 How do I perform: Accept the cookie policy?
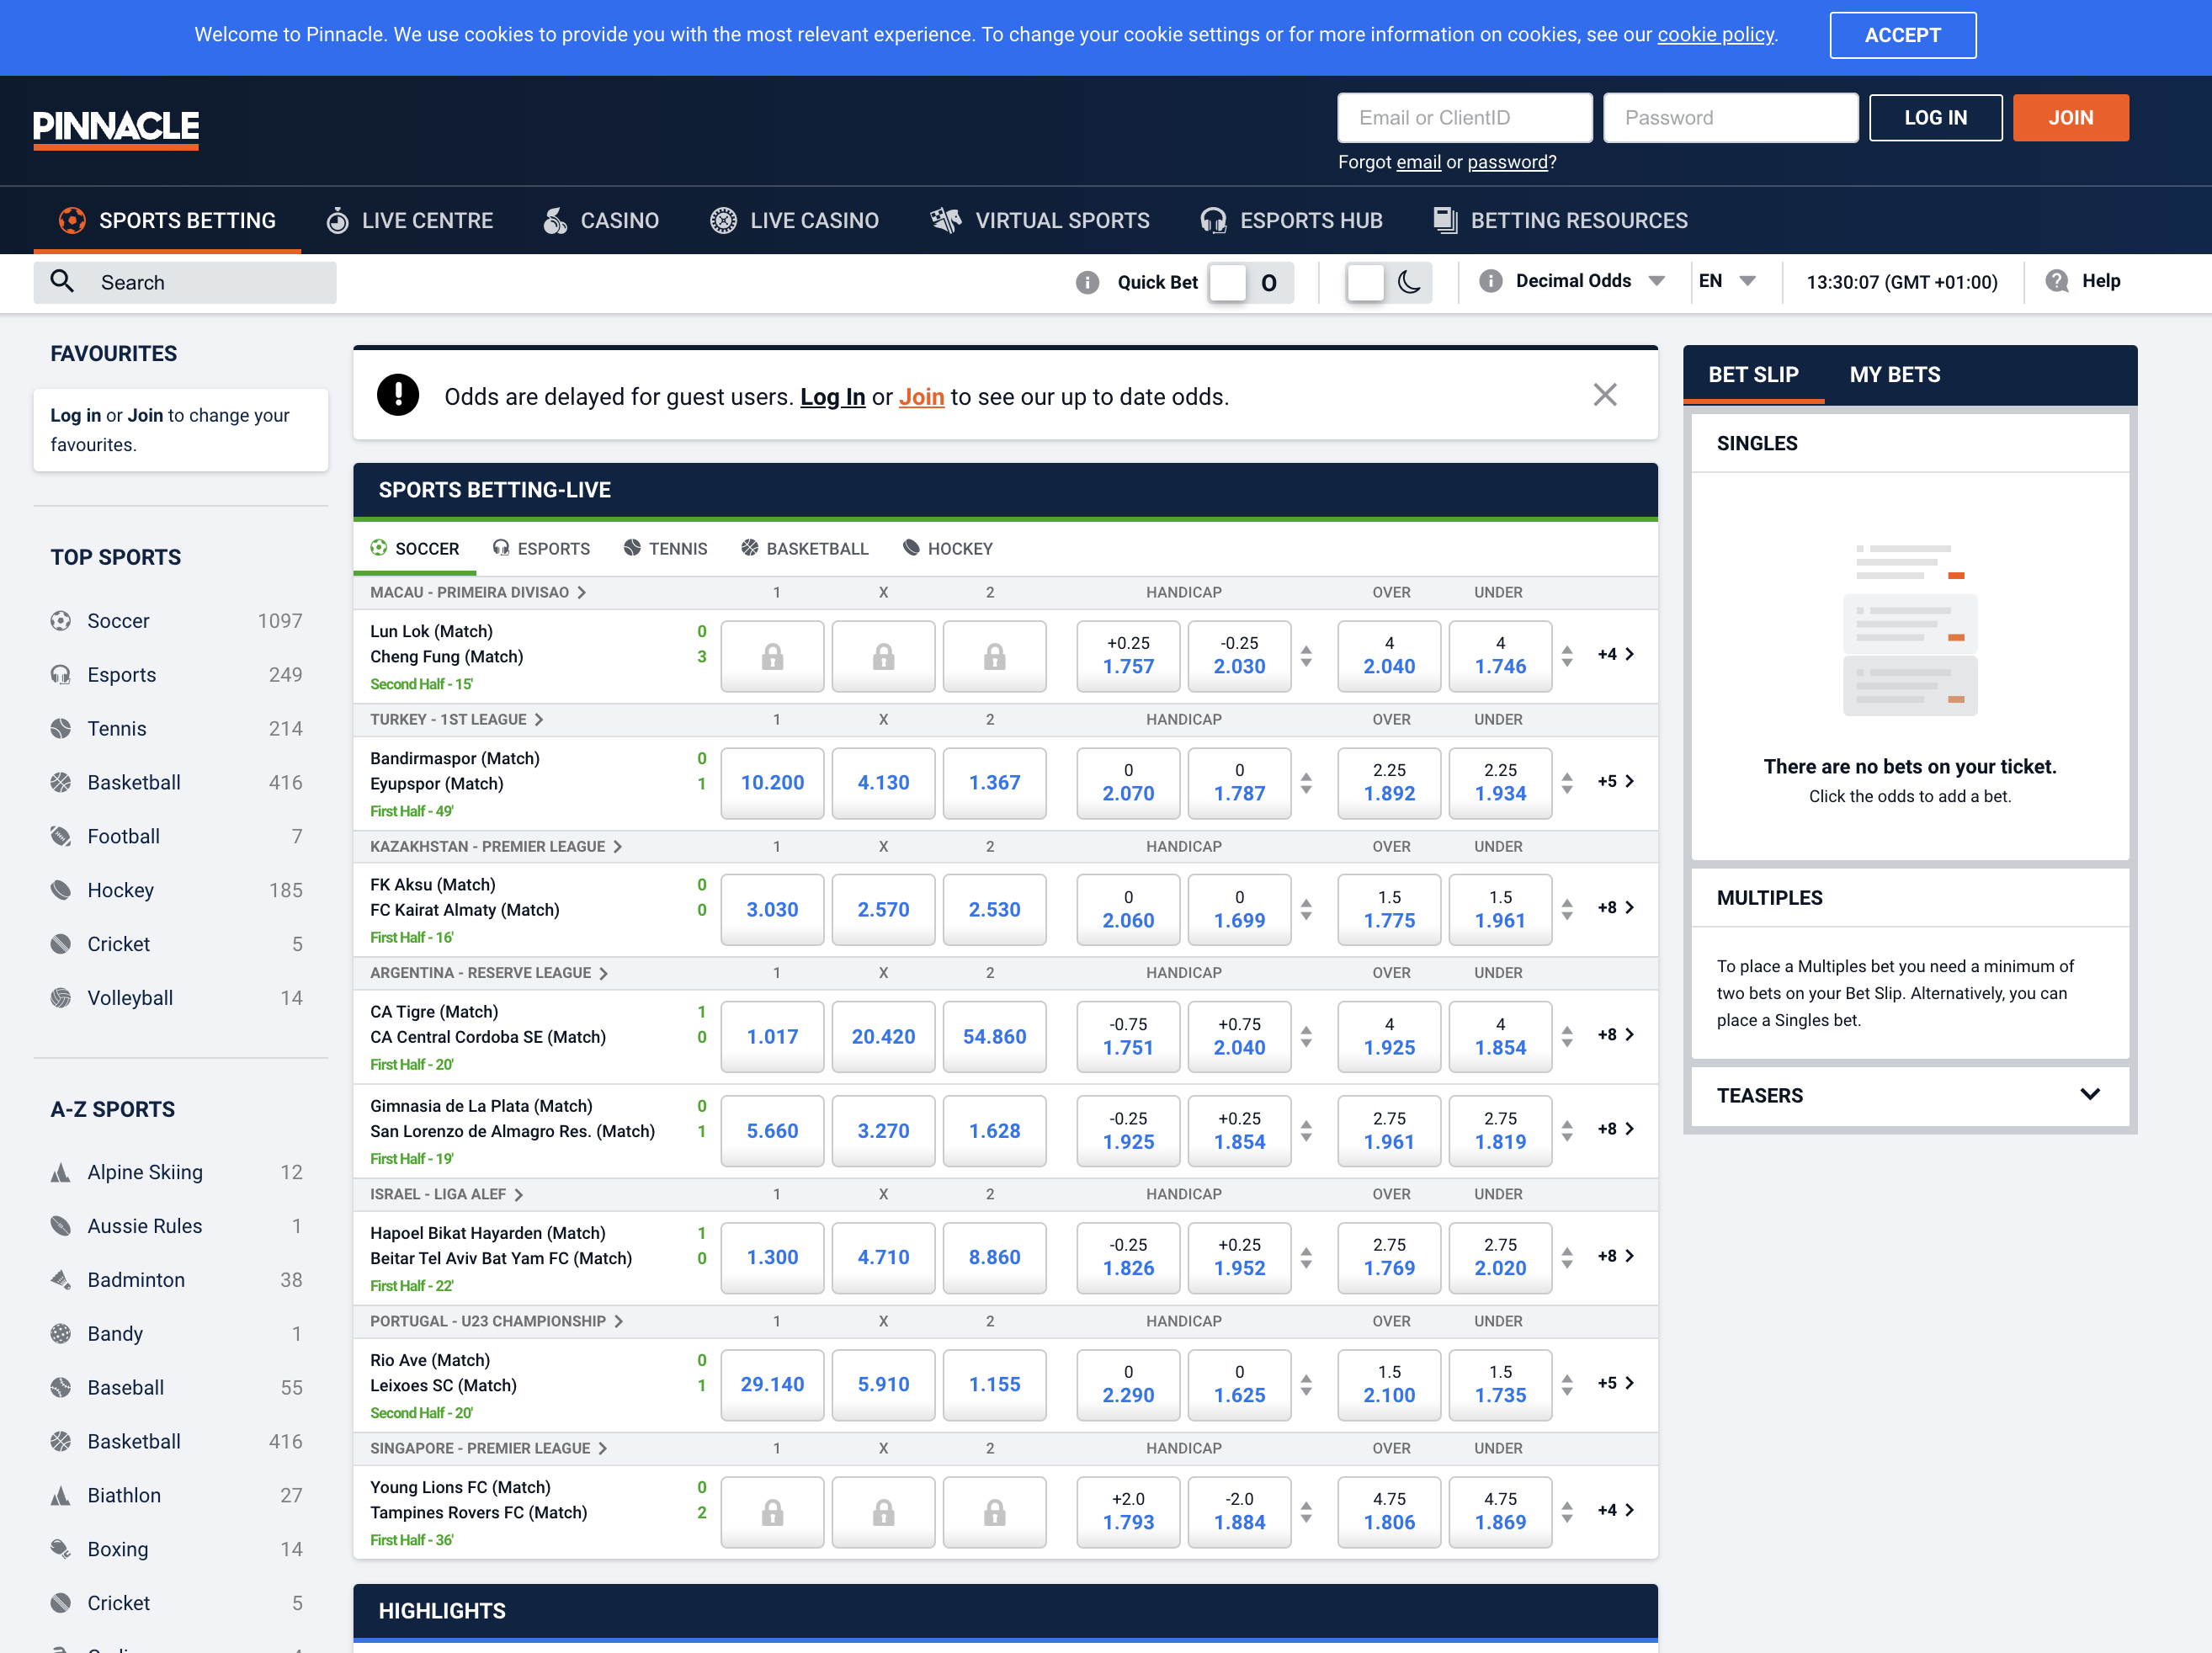coord(1902,35)
